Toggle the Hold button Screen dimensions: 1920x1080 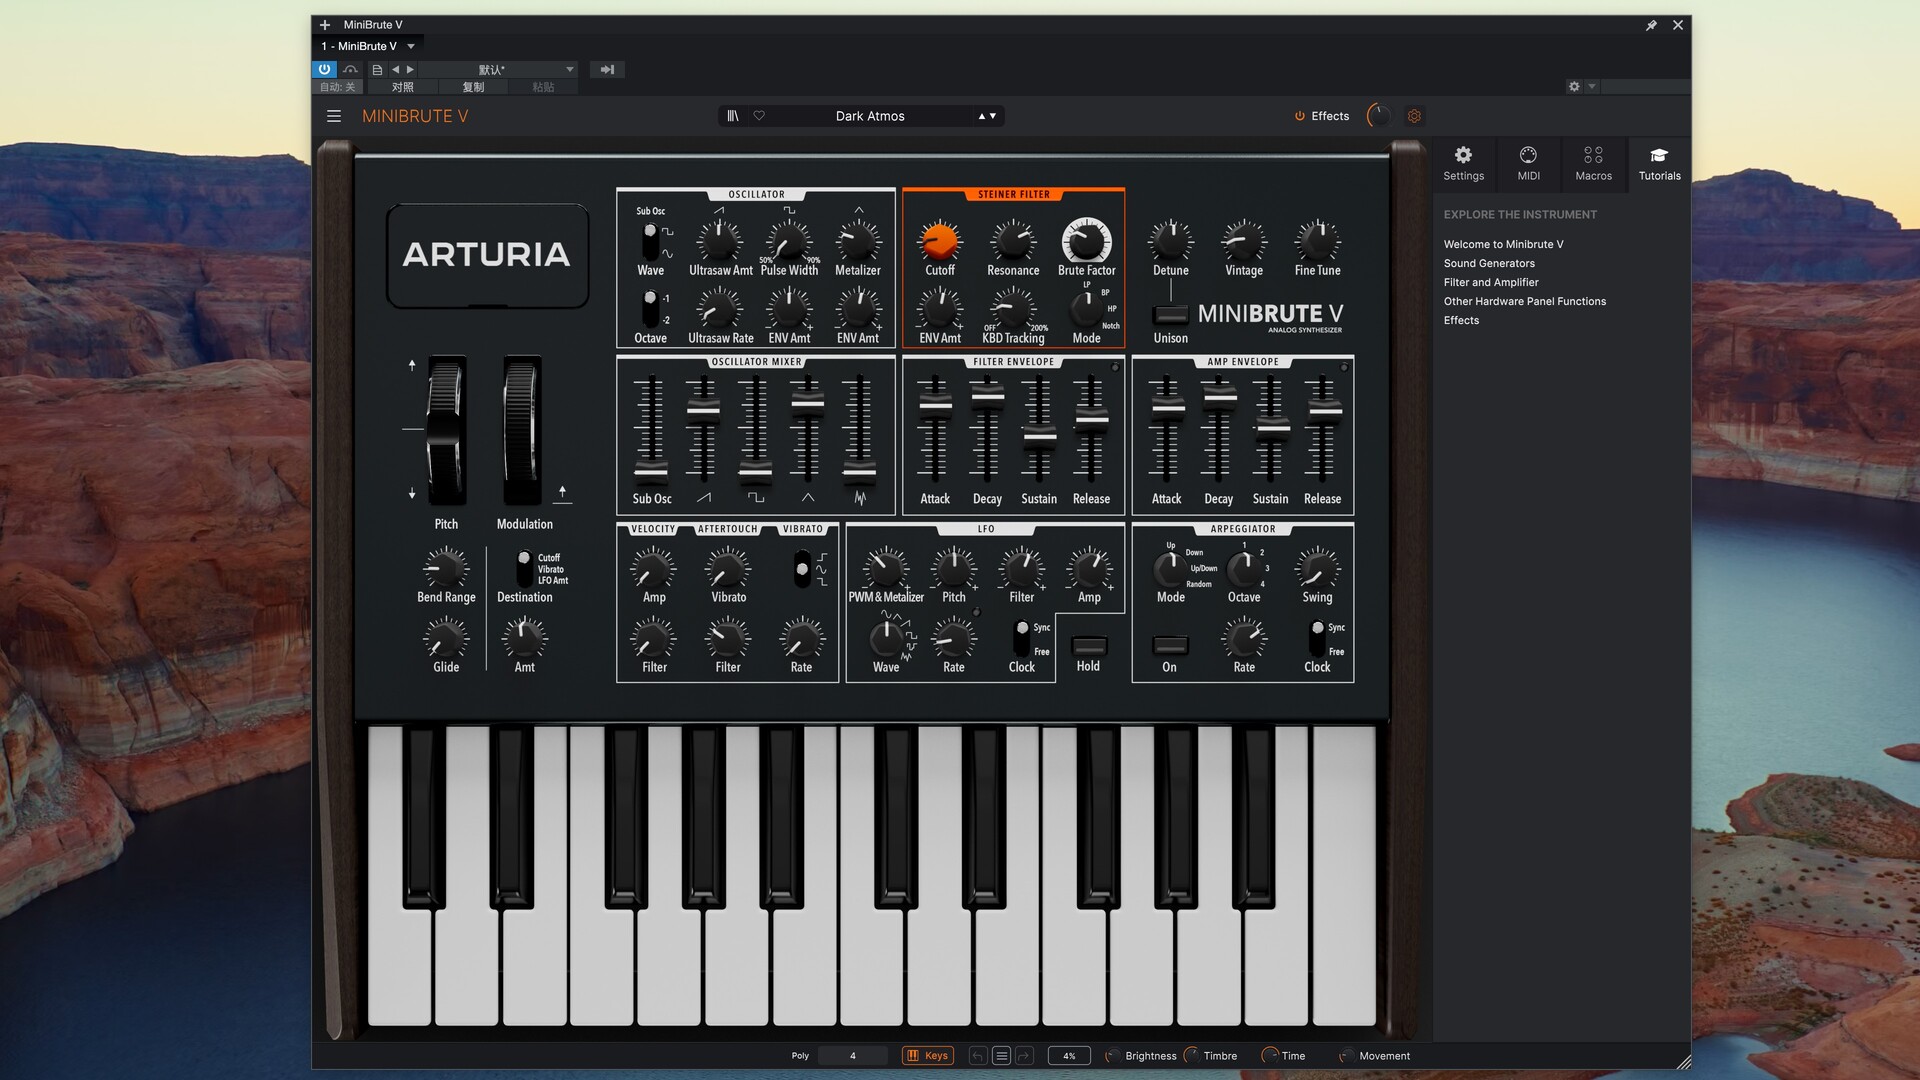coord(1089,645)
